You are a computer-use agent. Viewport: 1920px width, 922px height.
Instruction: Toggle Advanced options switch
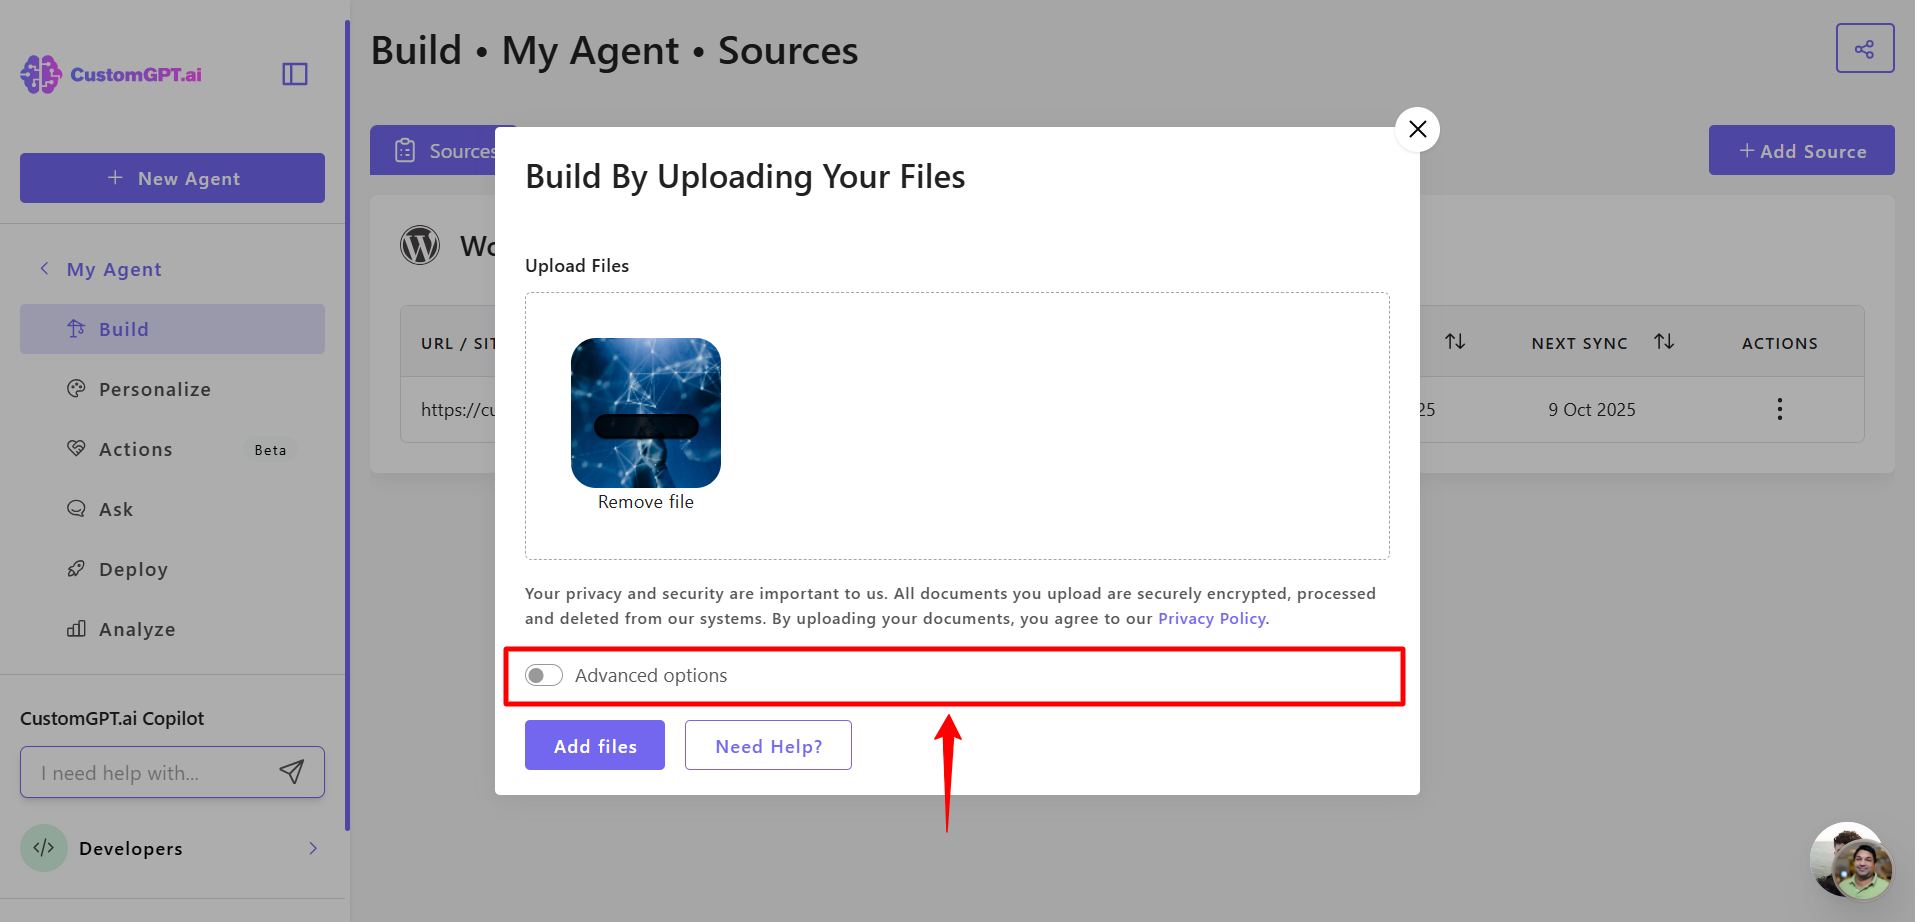[544, 676]
